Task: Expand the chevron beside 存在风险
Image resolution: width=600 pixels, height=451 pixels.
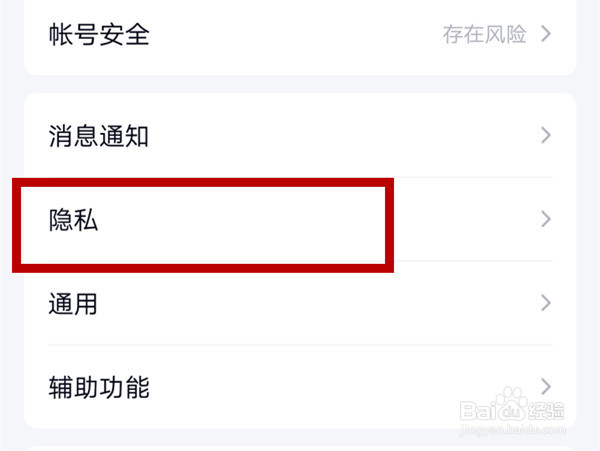Action: pyautogui.click(x=546, y=34)
